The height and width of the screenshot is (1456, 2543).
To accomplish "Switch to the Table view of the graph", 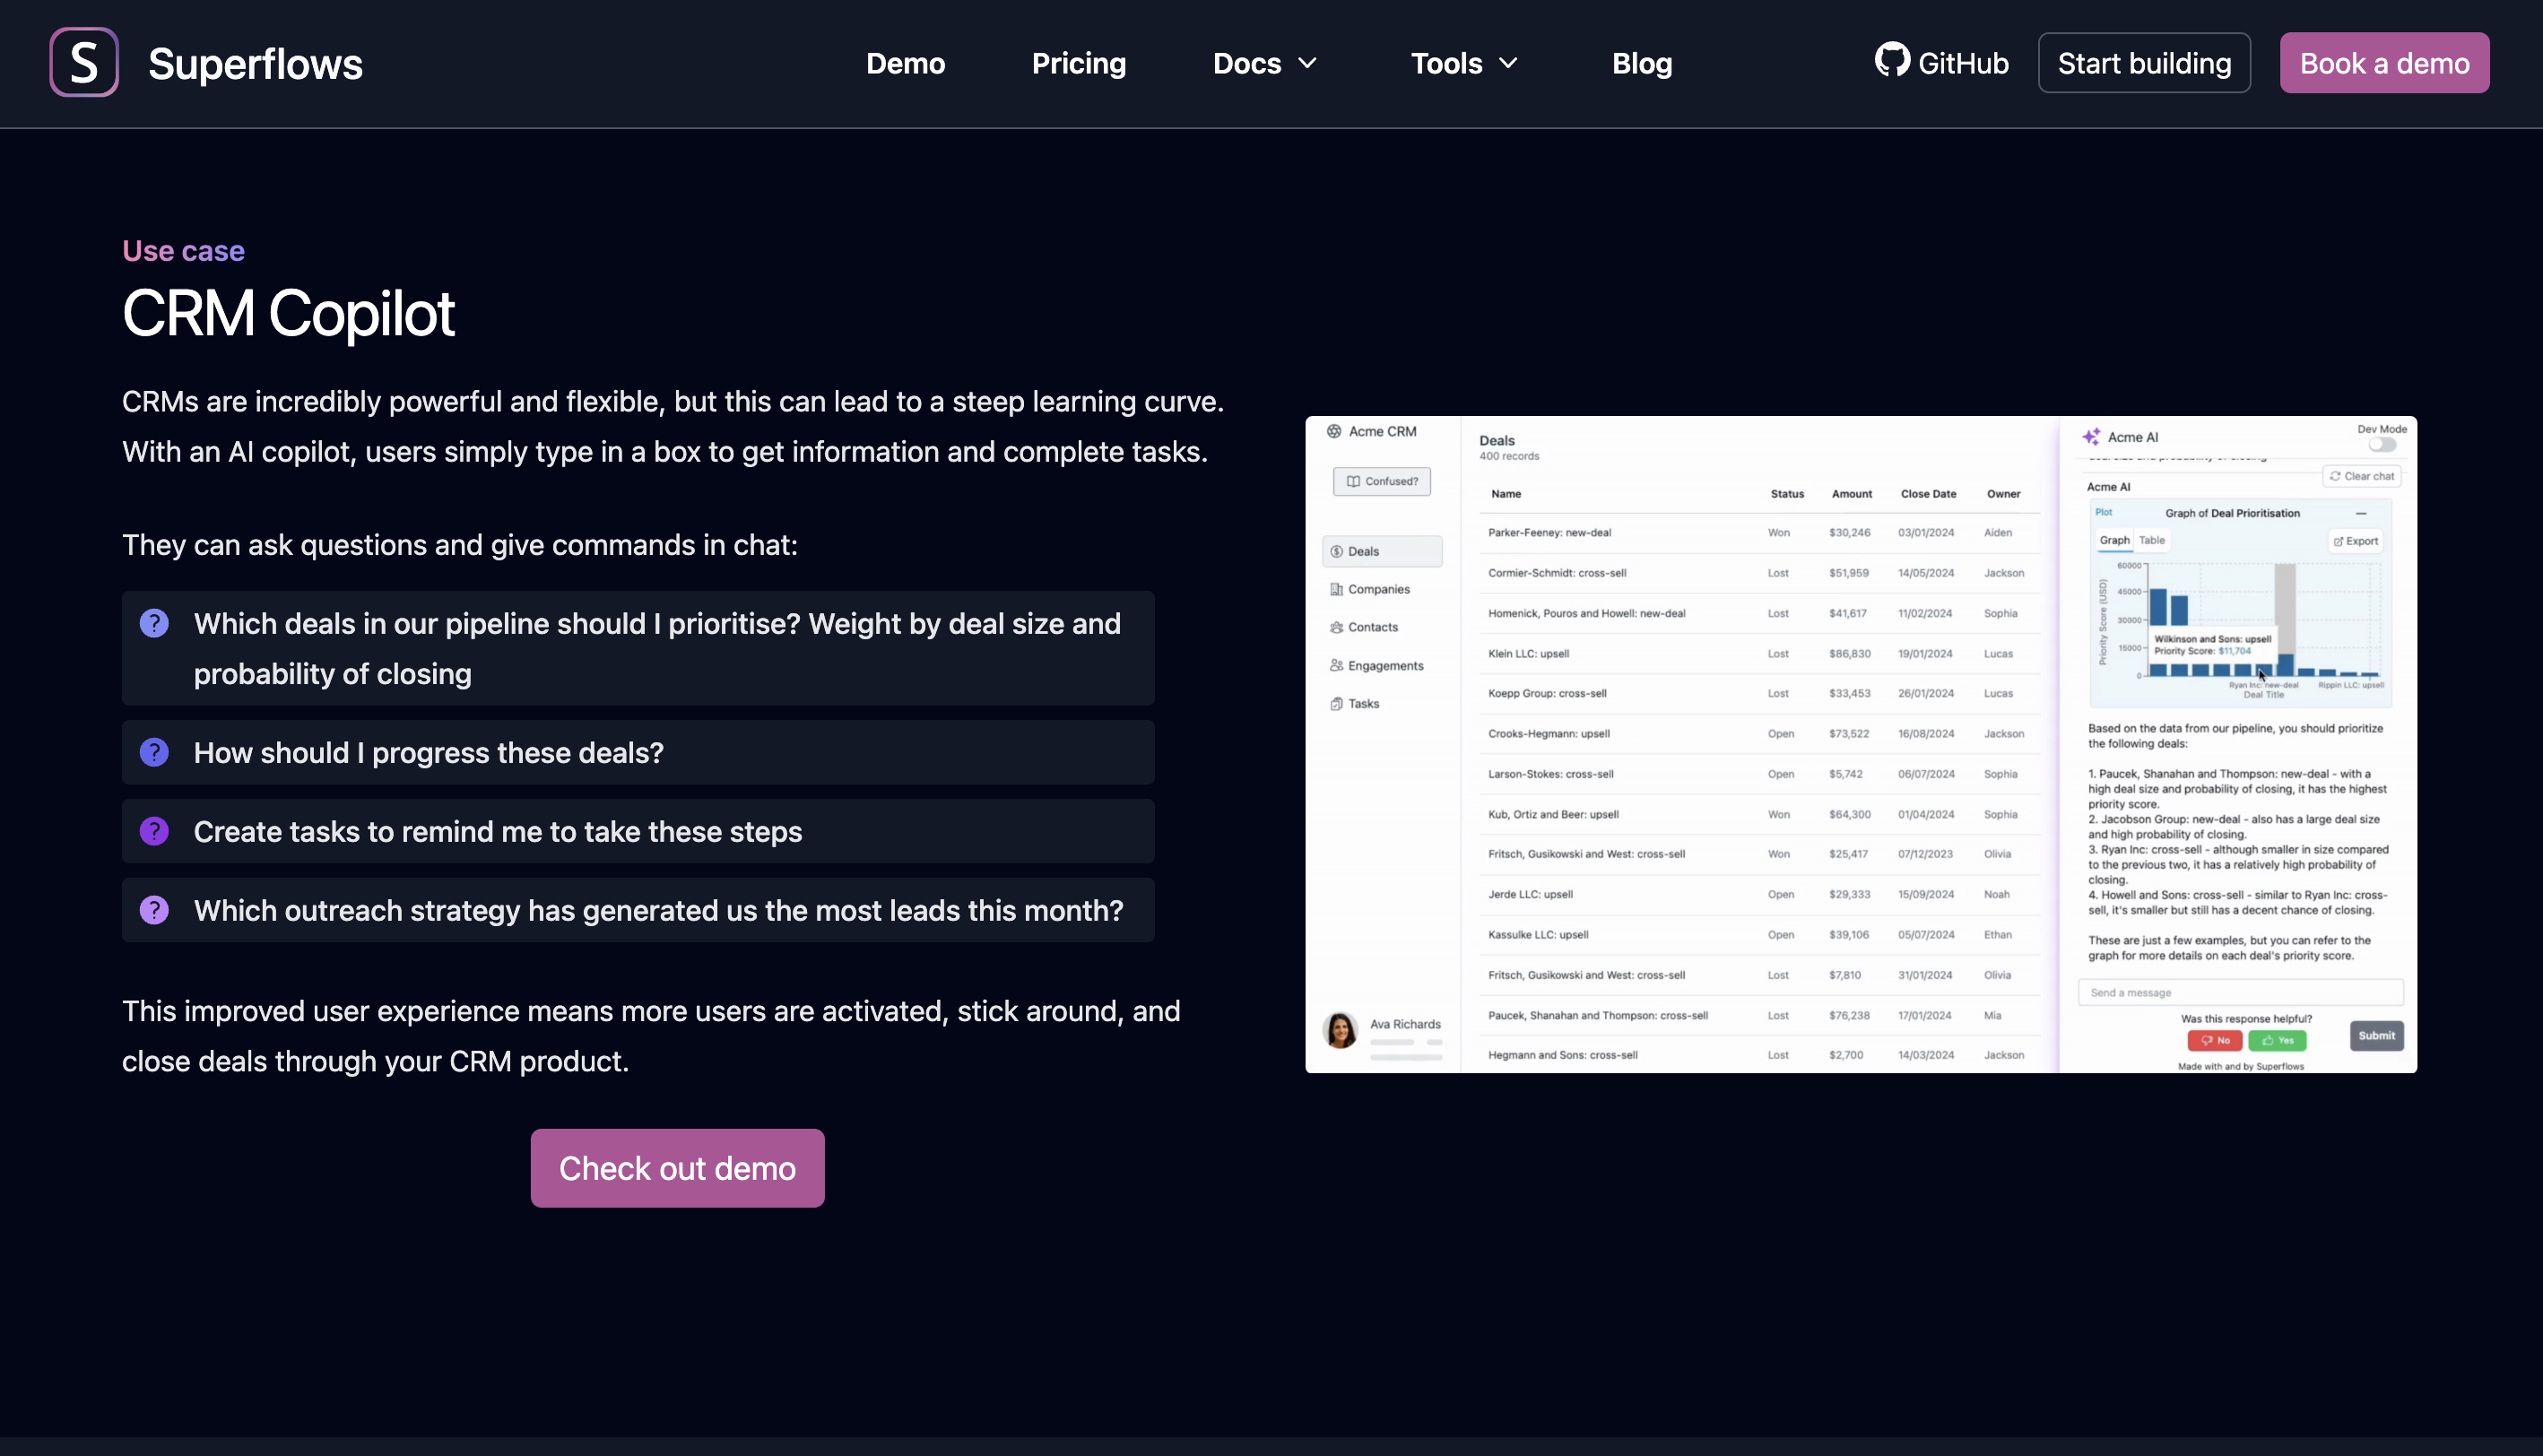I will click(x=2151, y=540).
